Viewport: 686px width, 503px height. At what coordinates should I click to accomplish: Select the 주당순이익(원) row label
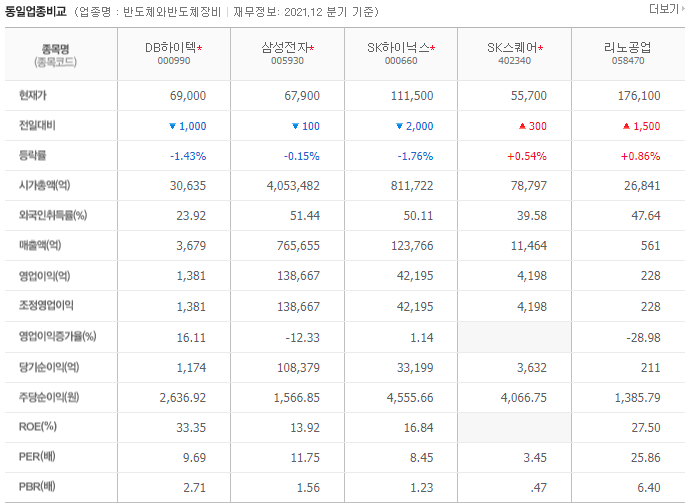(49, 397)
